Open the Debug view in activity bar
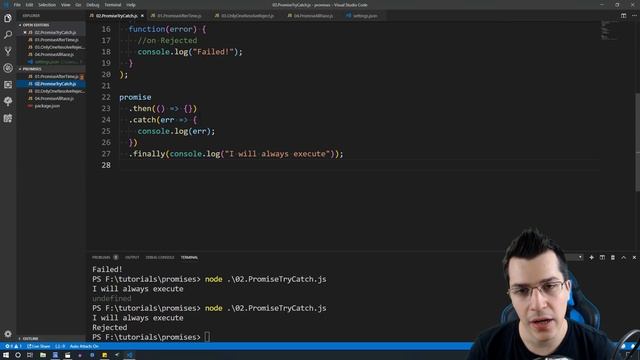Image resolution: width=640 pixels, height=360 pixels. tap(8, 68)
